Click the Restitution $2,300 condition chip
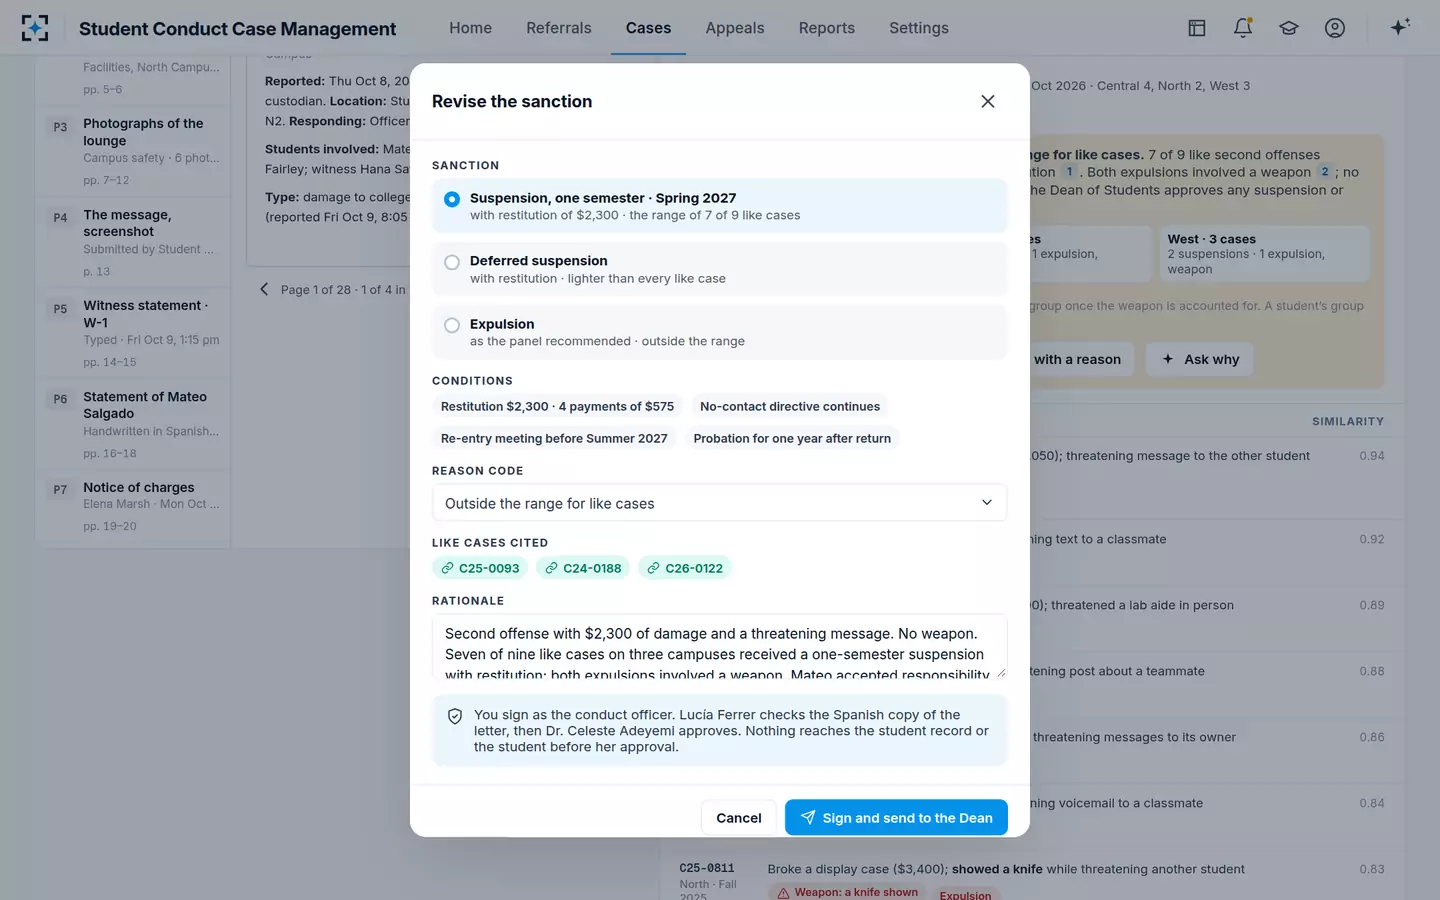 (557, 407)
